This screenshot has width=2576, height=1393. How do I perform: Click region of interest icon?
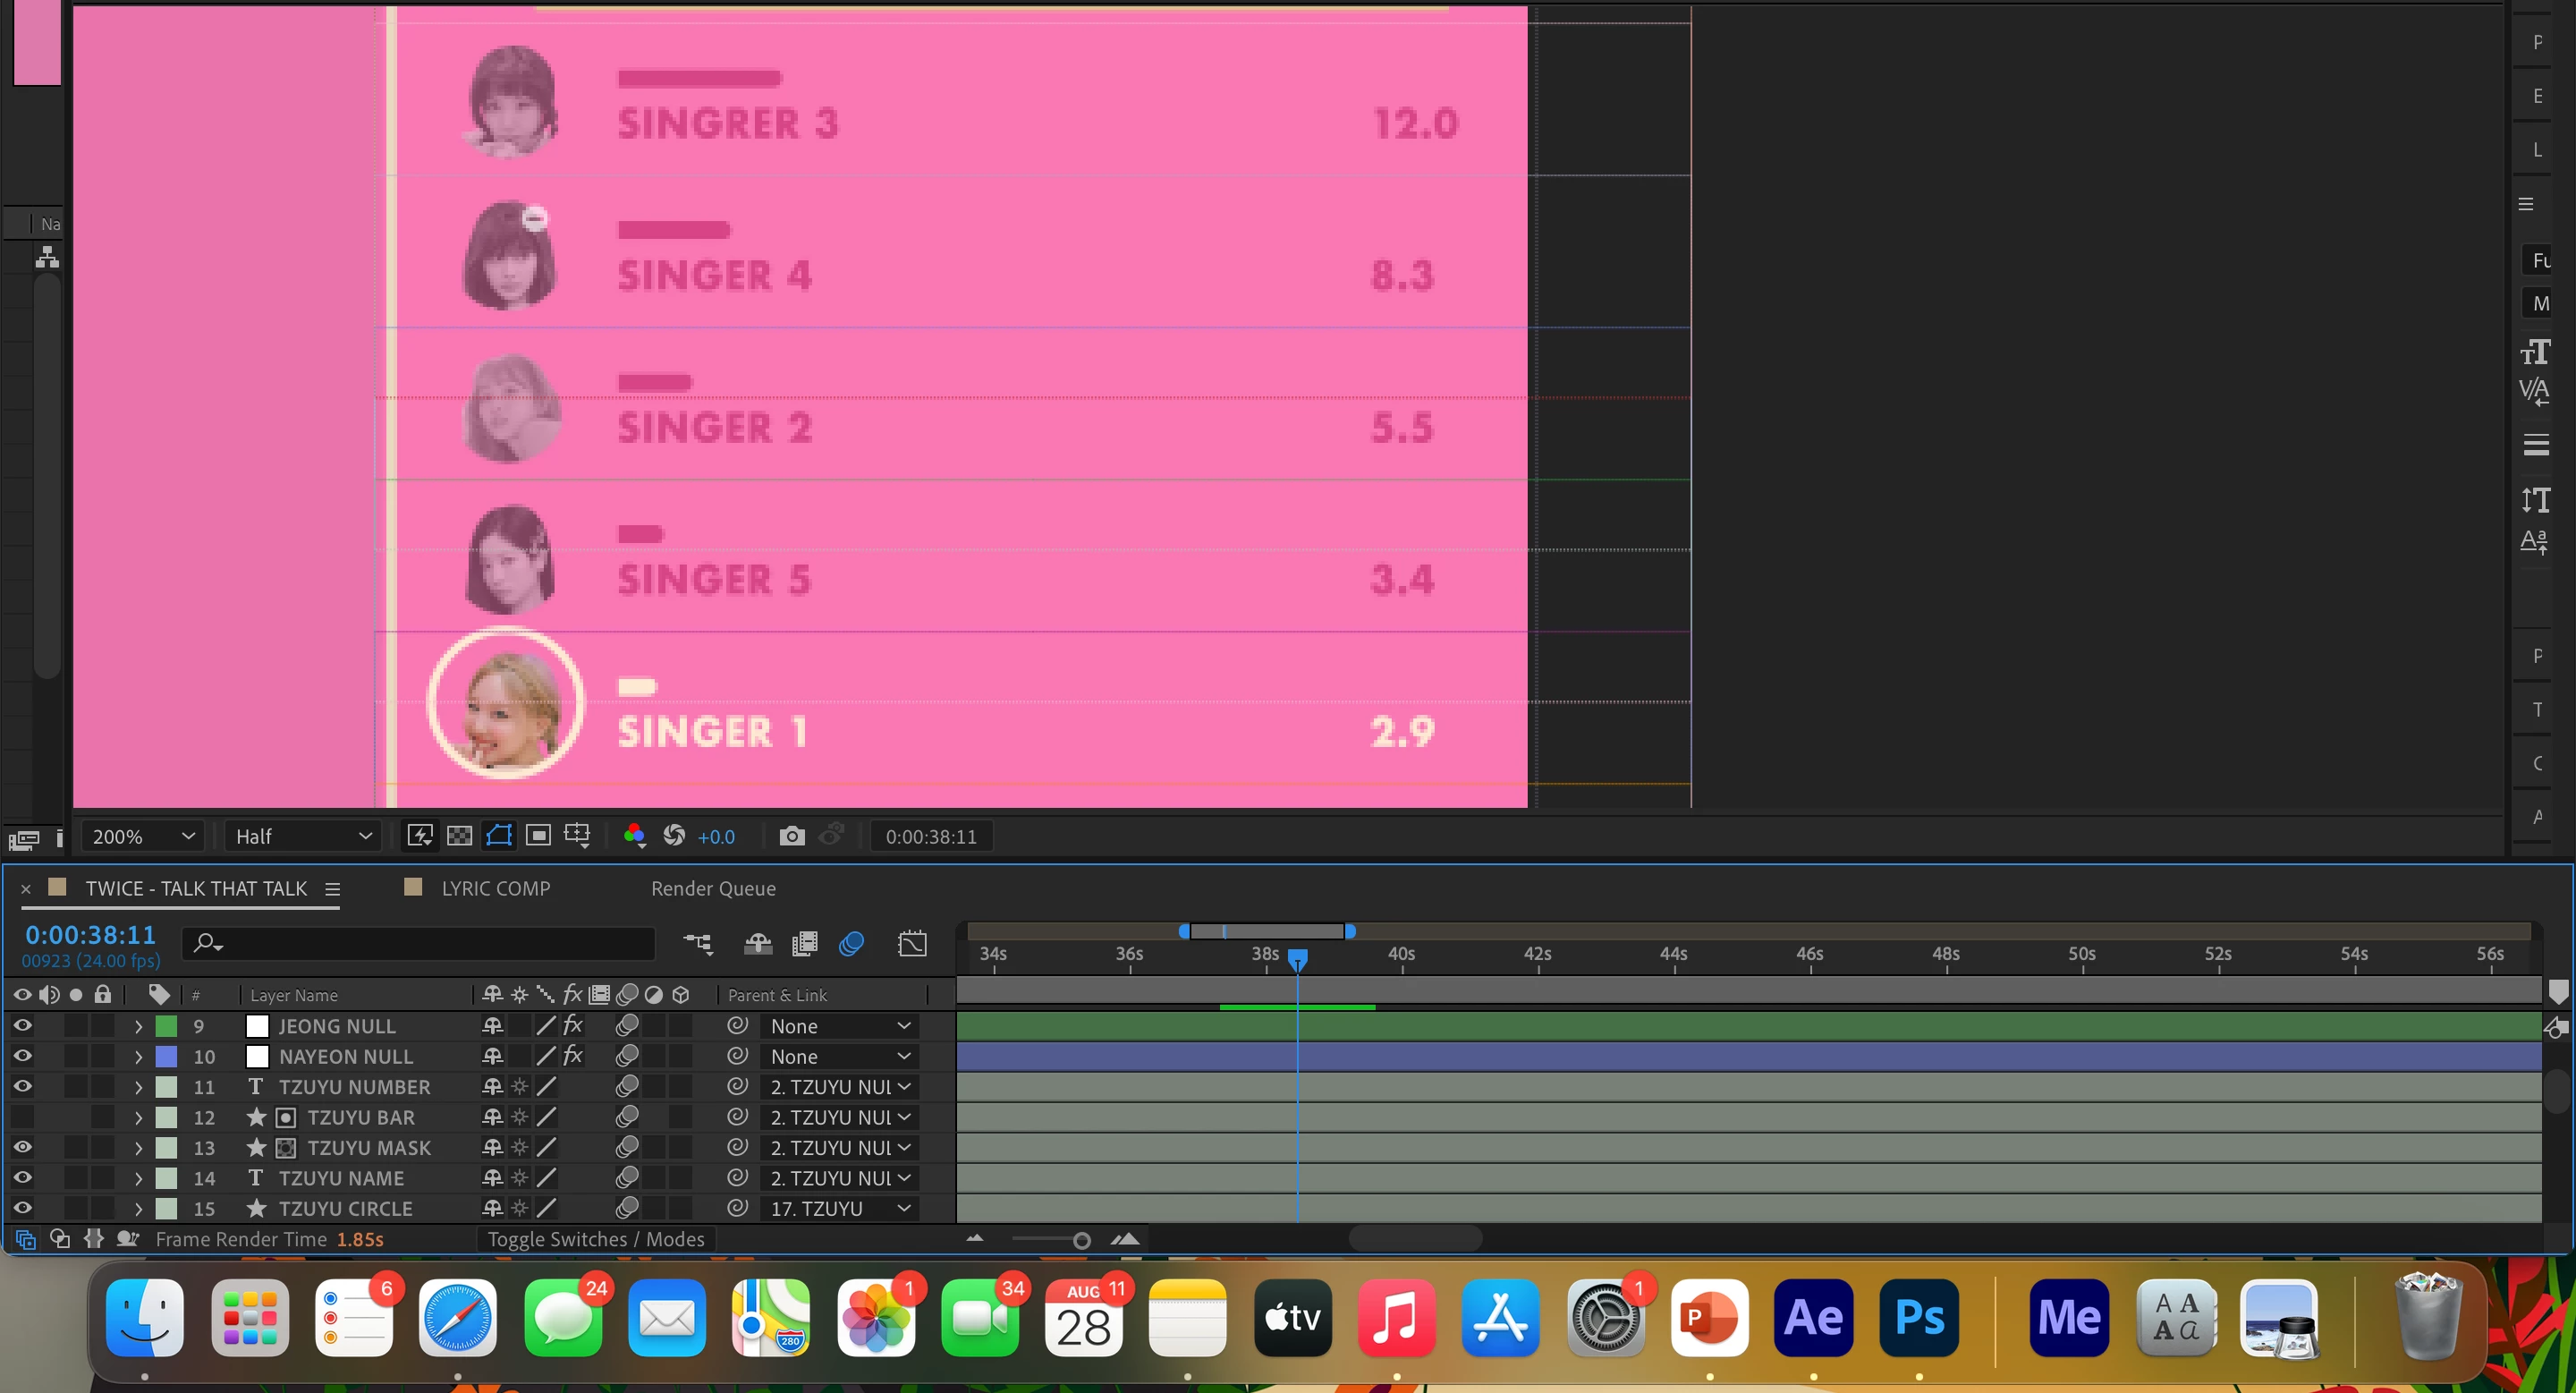pyautogui.click(x=538, y=836)
